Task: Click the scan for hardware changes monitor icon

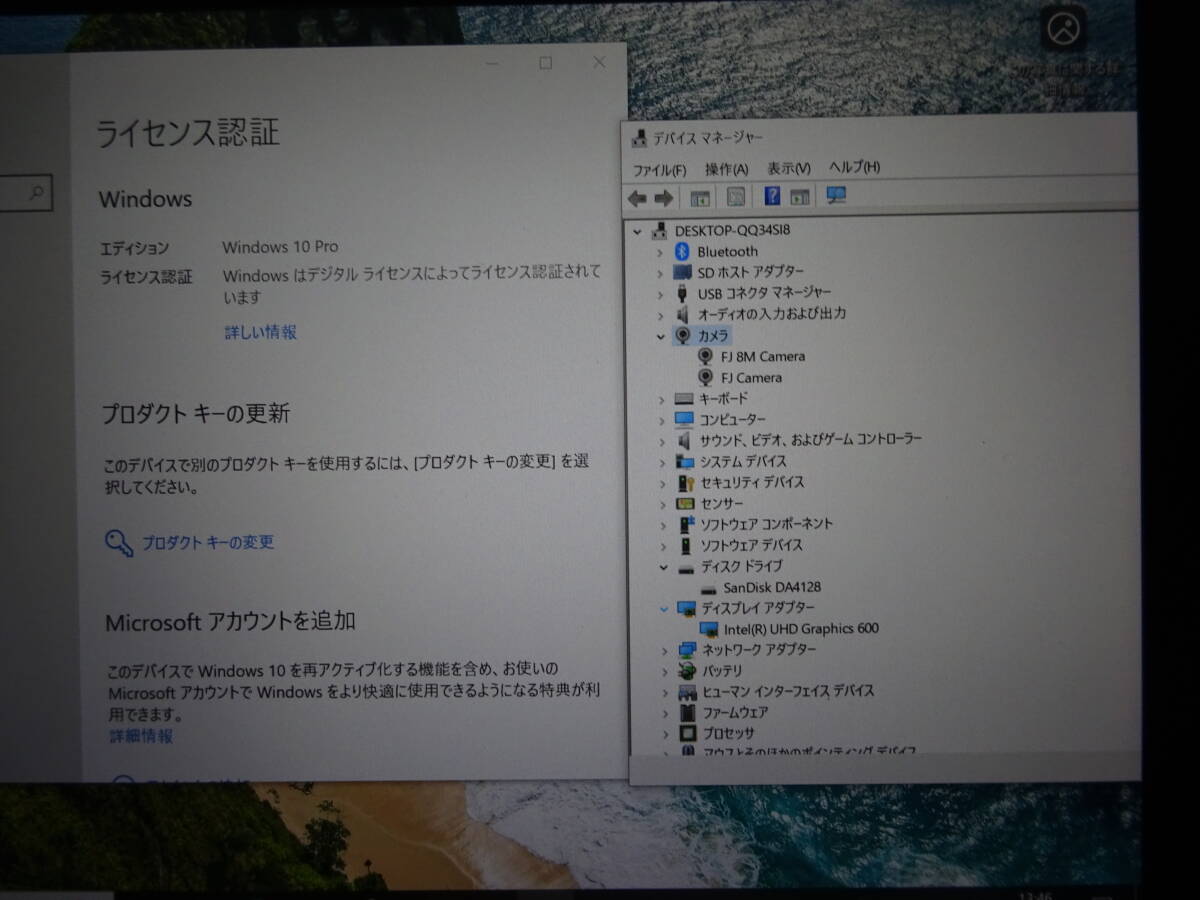Action: point(837,196)
